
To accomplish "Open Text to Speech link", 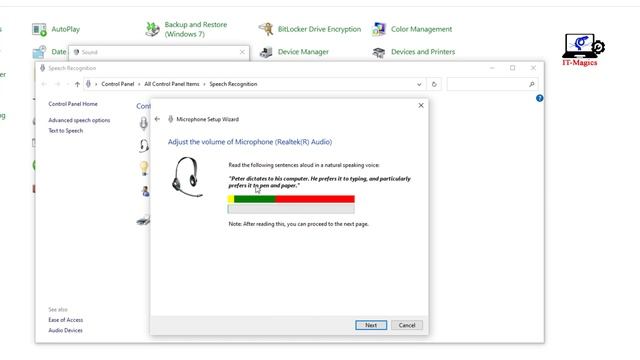I will coord(66,131).
